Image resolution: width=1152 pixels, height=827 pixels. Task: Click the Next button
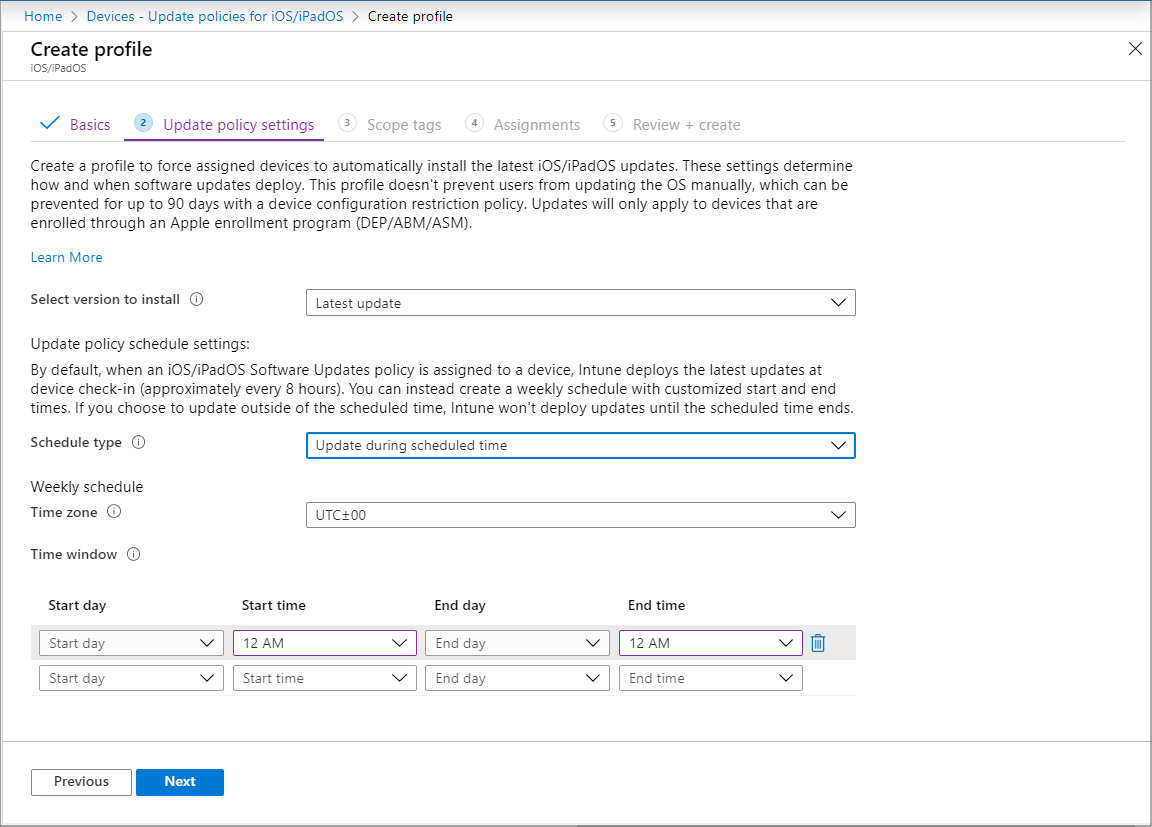[x=180, y=782]
